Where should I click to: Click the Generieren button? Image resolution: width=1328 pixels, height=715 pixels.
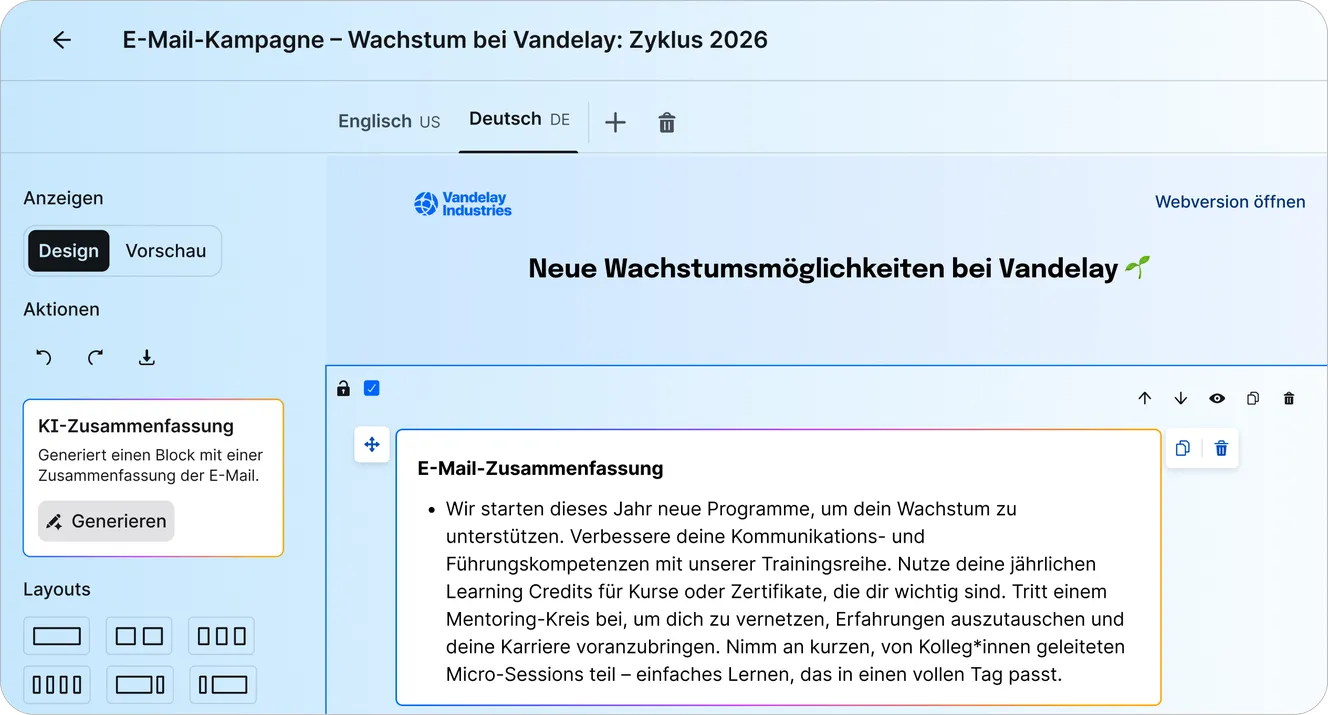tap(106, 521)
